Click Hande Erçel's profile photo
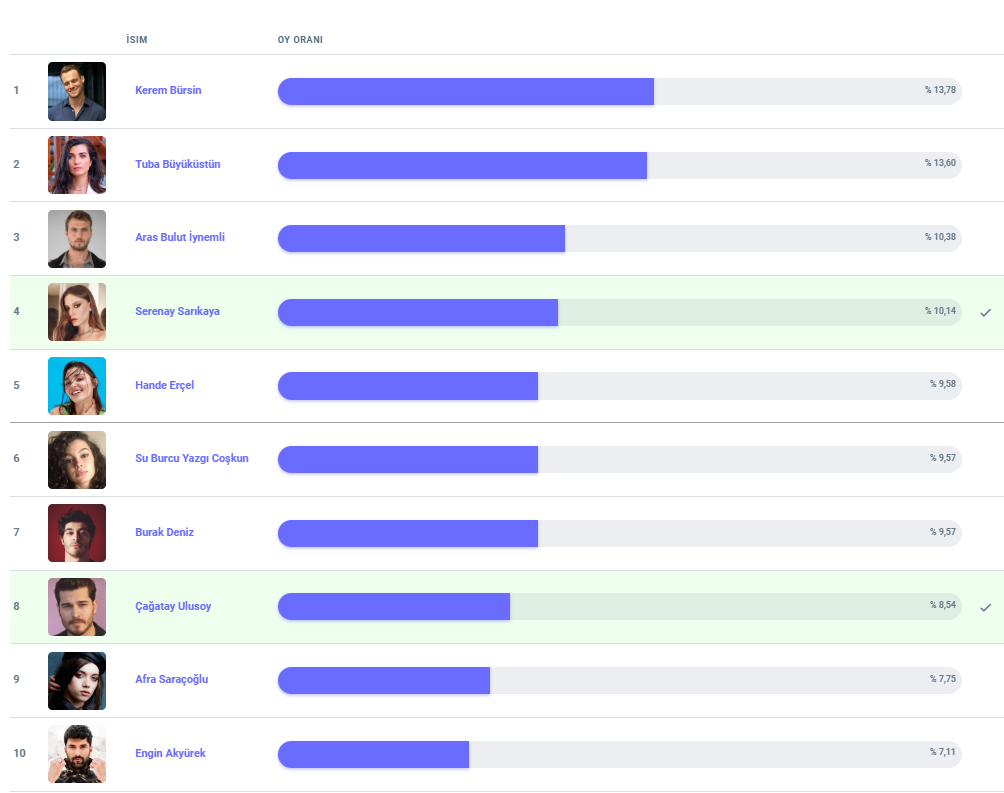The image size is (1004, 793). coord(76,386)
